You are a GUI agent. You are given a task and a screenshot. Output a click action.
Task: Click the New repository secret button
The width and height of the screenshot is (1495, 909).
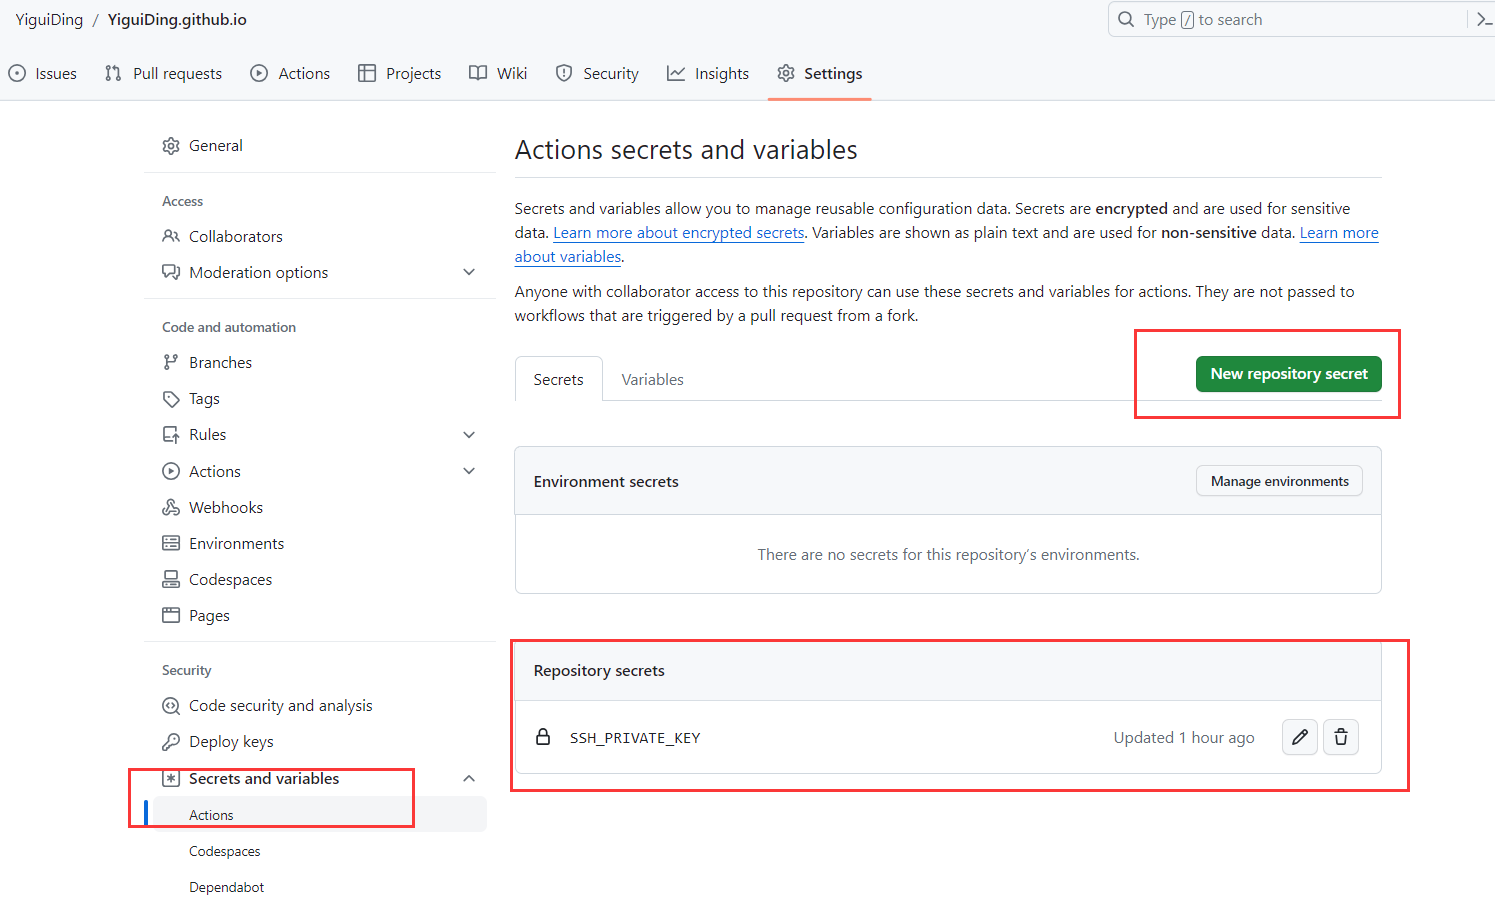(1288, 374)
